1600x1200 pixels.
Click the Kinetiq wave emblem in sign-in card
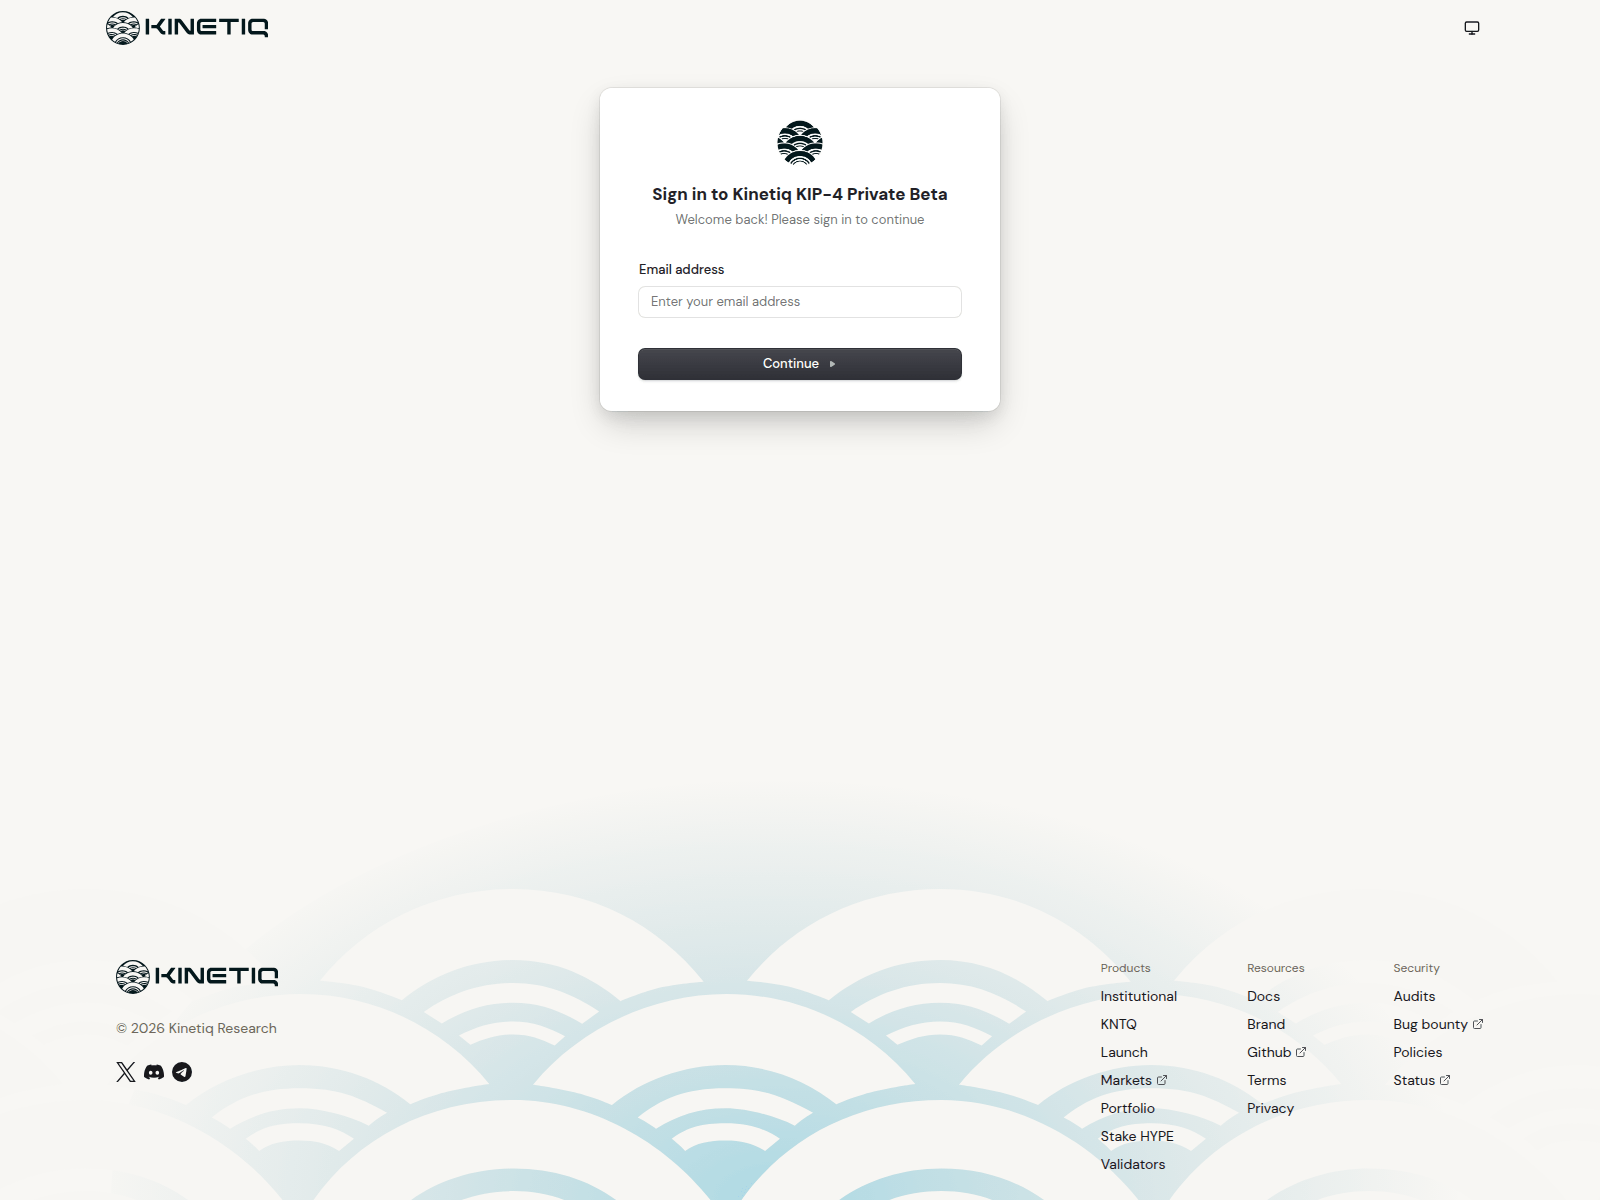pyautogui.click(x=800, y=143)
